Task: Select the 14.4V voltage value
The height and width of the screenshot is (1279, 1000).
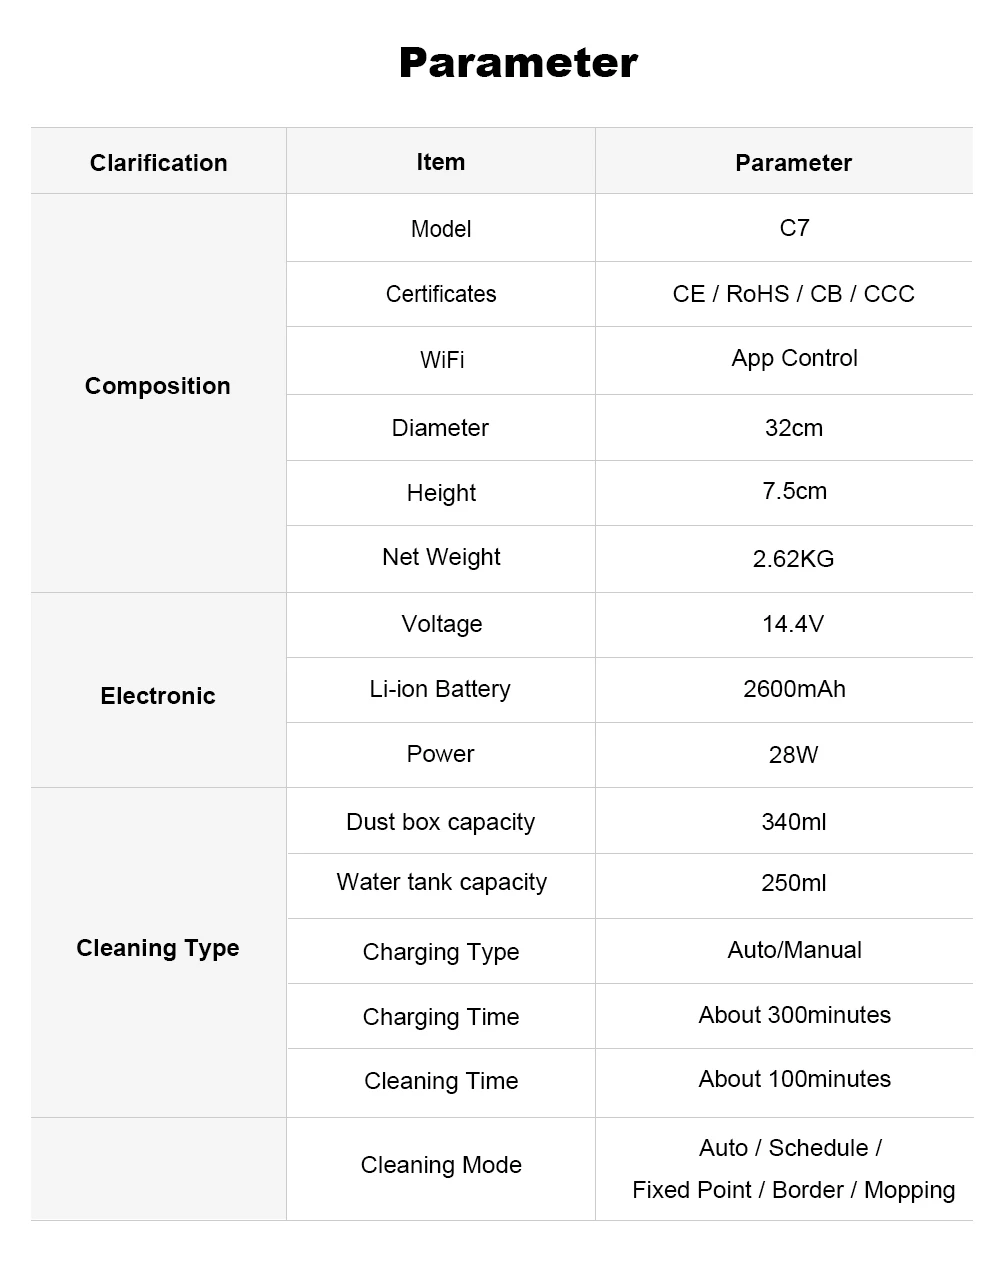Action: 793,624
